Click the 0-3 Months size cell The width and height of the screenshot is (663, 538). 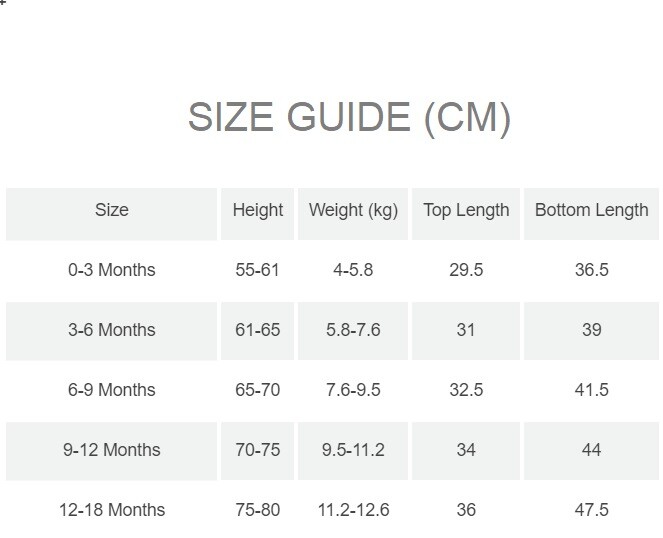112,270
